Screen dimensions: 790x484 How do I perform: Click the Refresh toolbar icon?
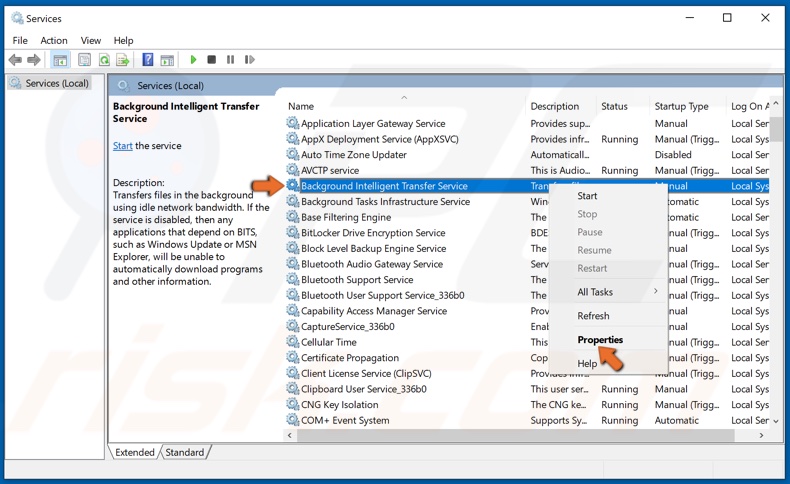(104, 60)
